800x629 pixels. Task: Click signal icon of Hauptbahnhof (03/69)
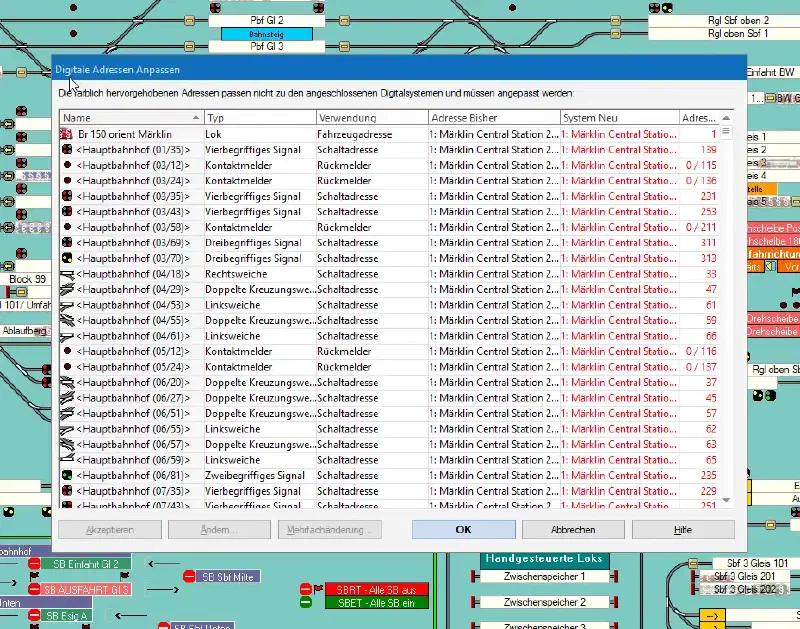(x=67, y=242)
